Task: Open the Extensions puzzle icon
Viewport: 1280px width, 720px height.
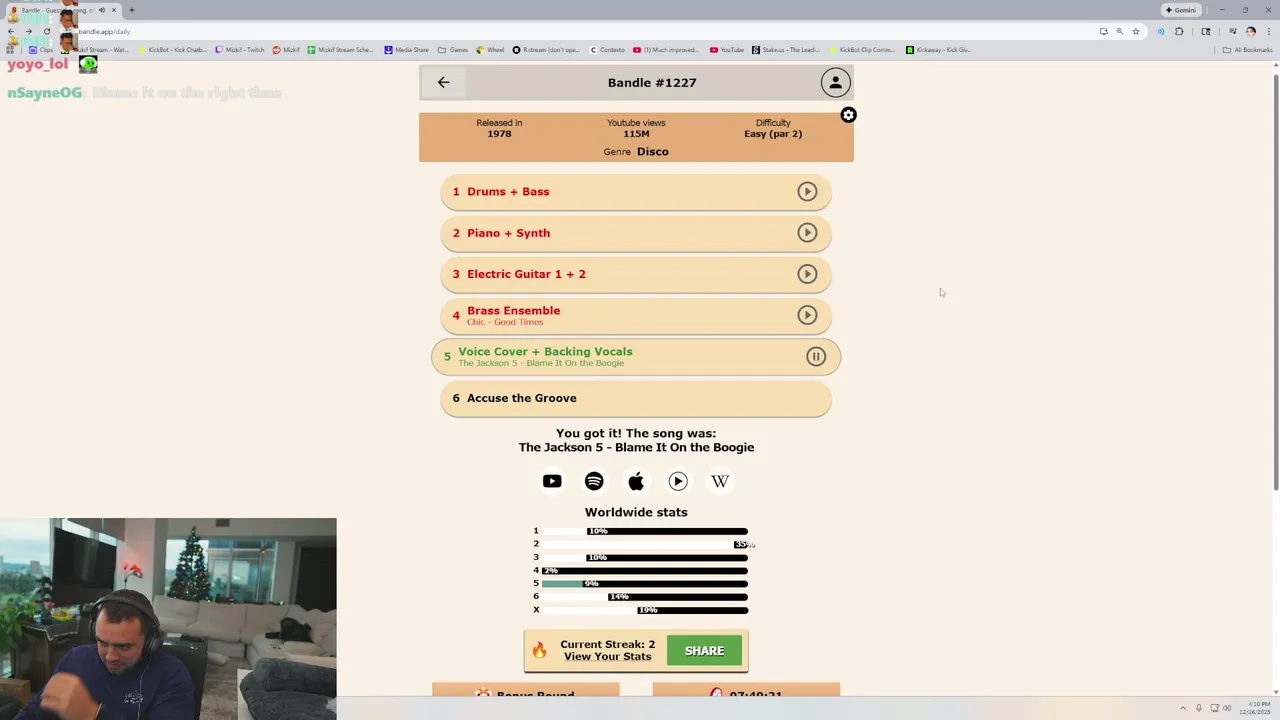Action: point(1179,31)
